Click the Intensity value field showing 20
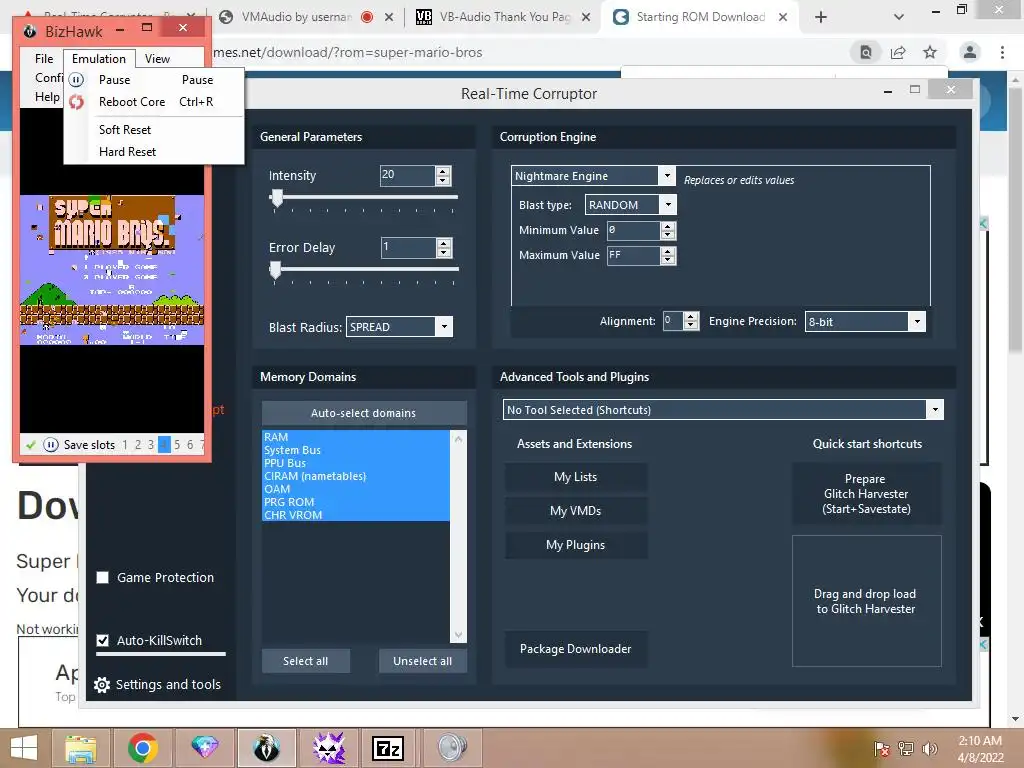 (408, 175)
